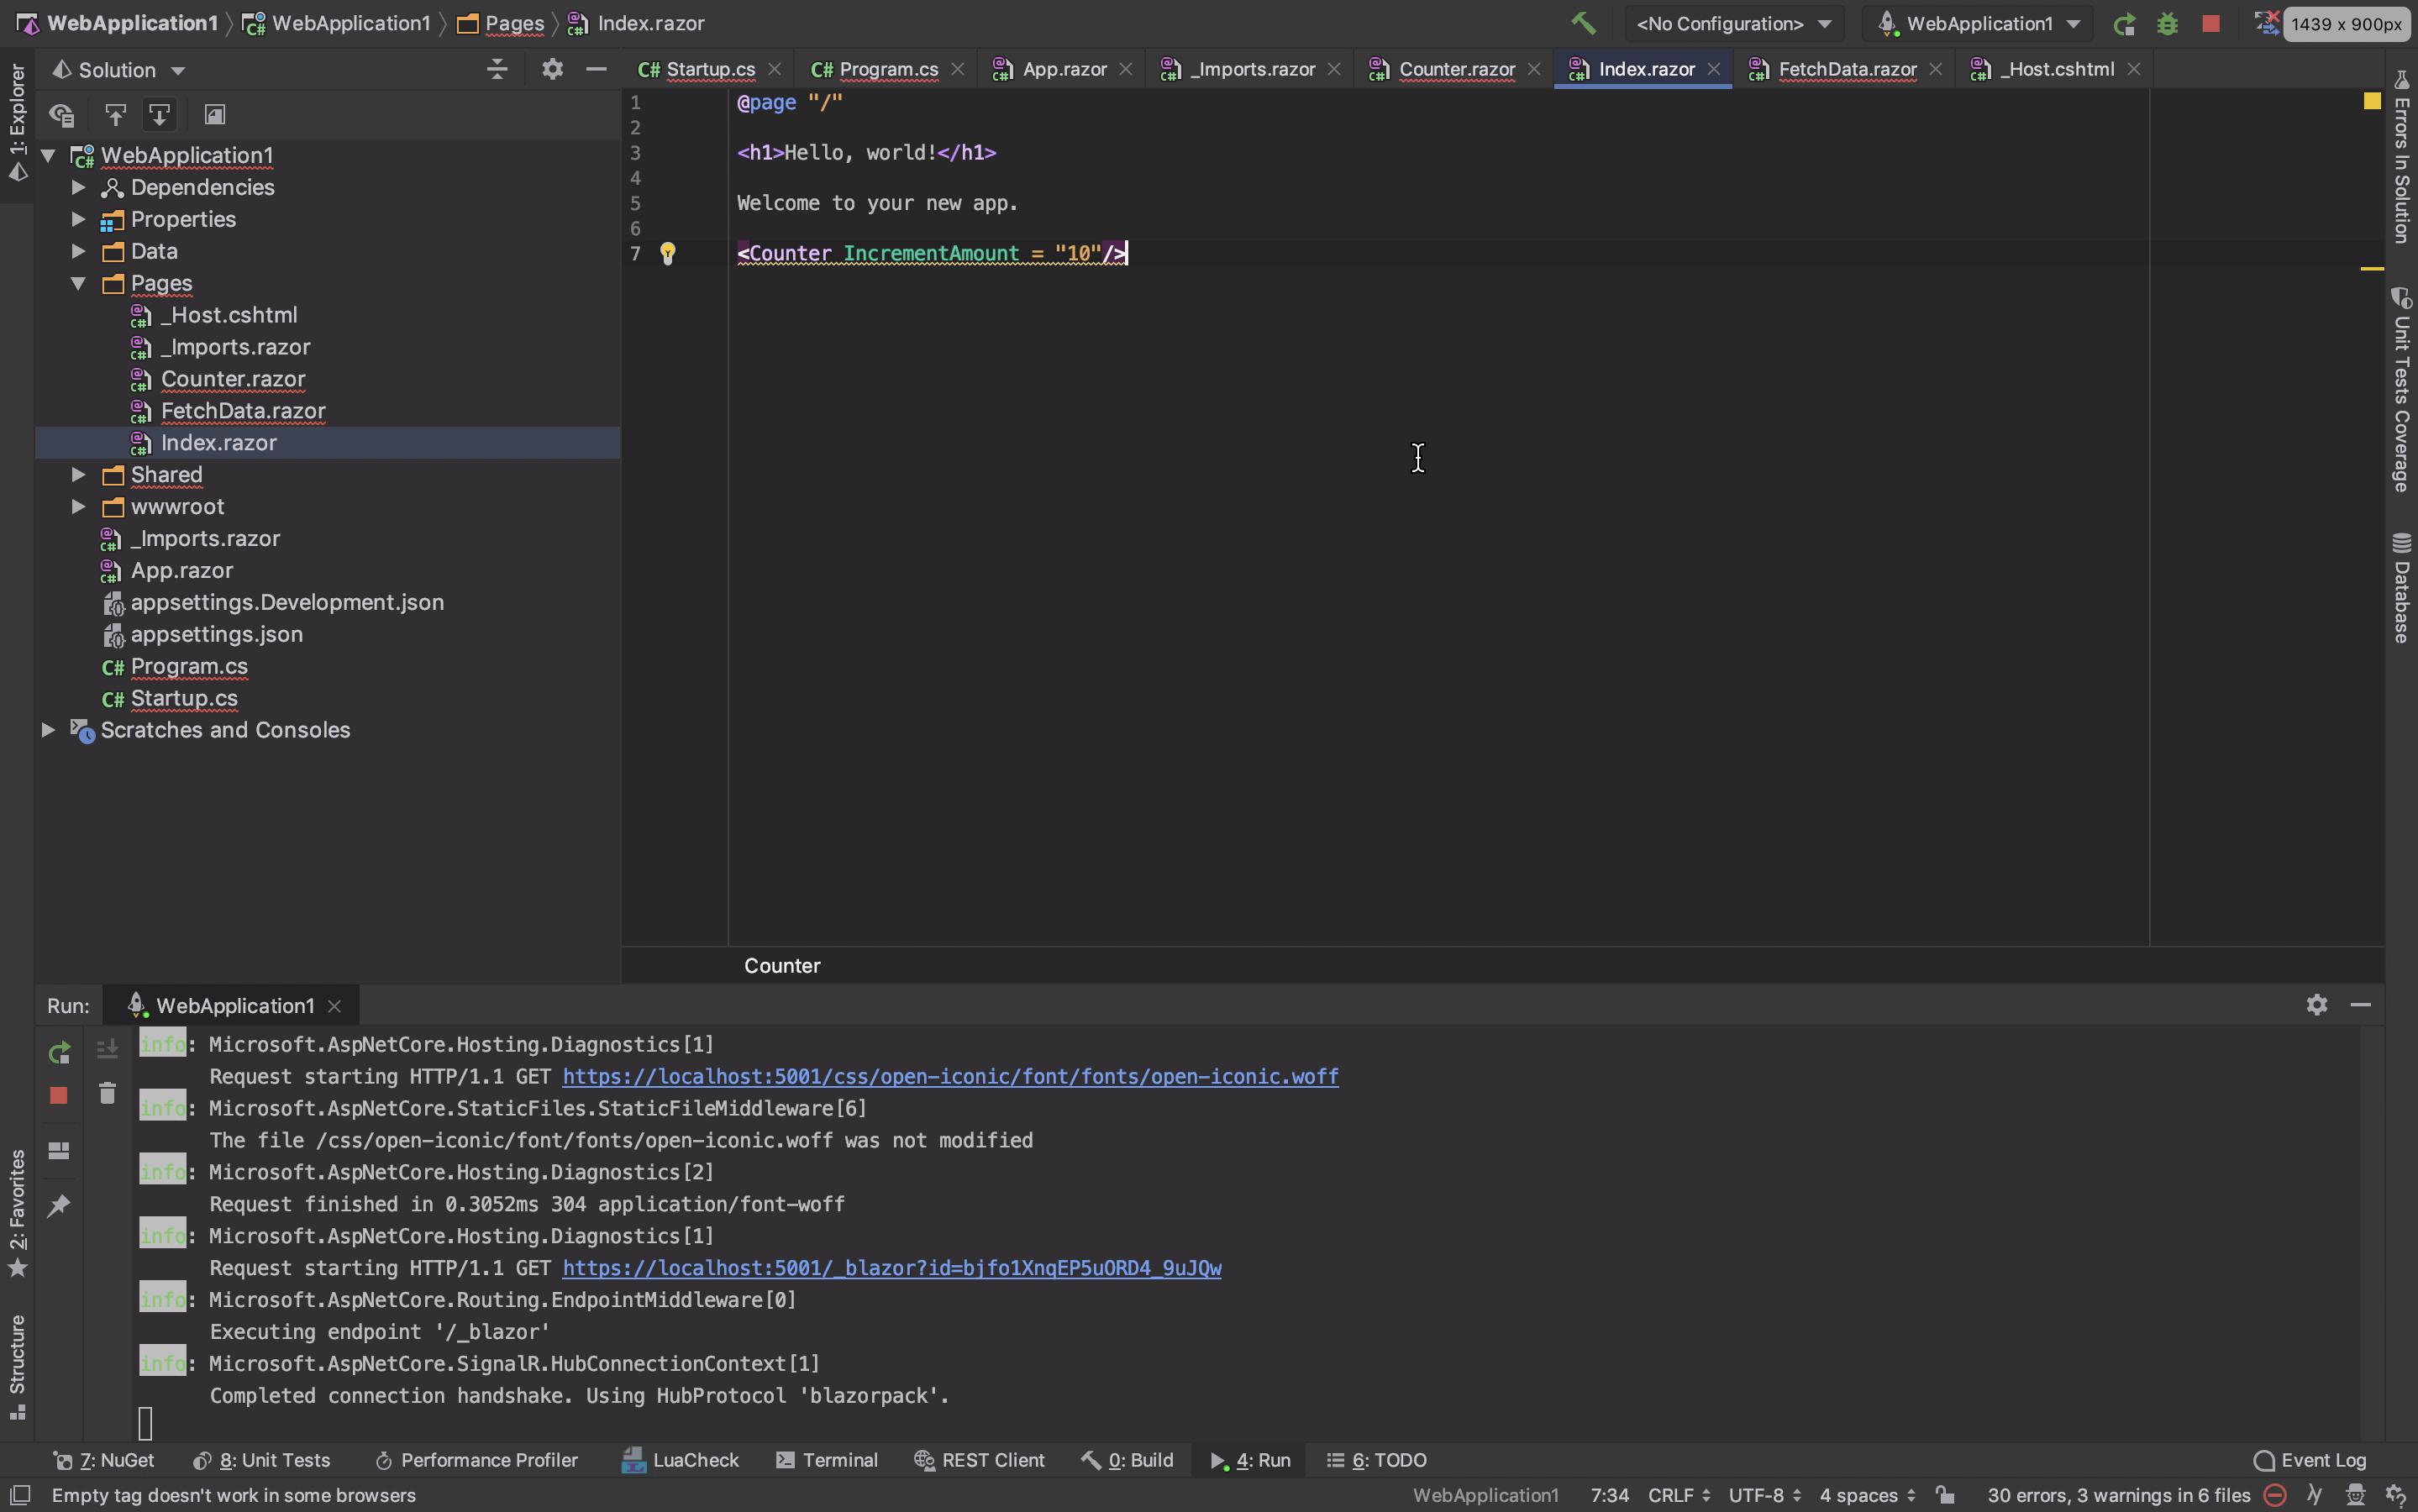The width and height of the screenshot is (2418, 1512).
Task: Click the red Stop icon in the Run panel
Action: click(x=59, y=1096)
